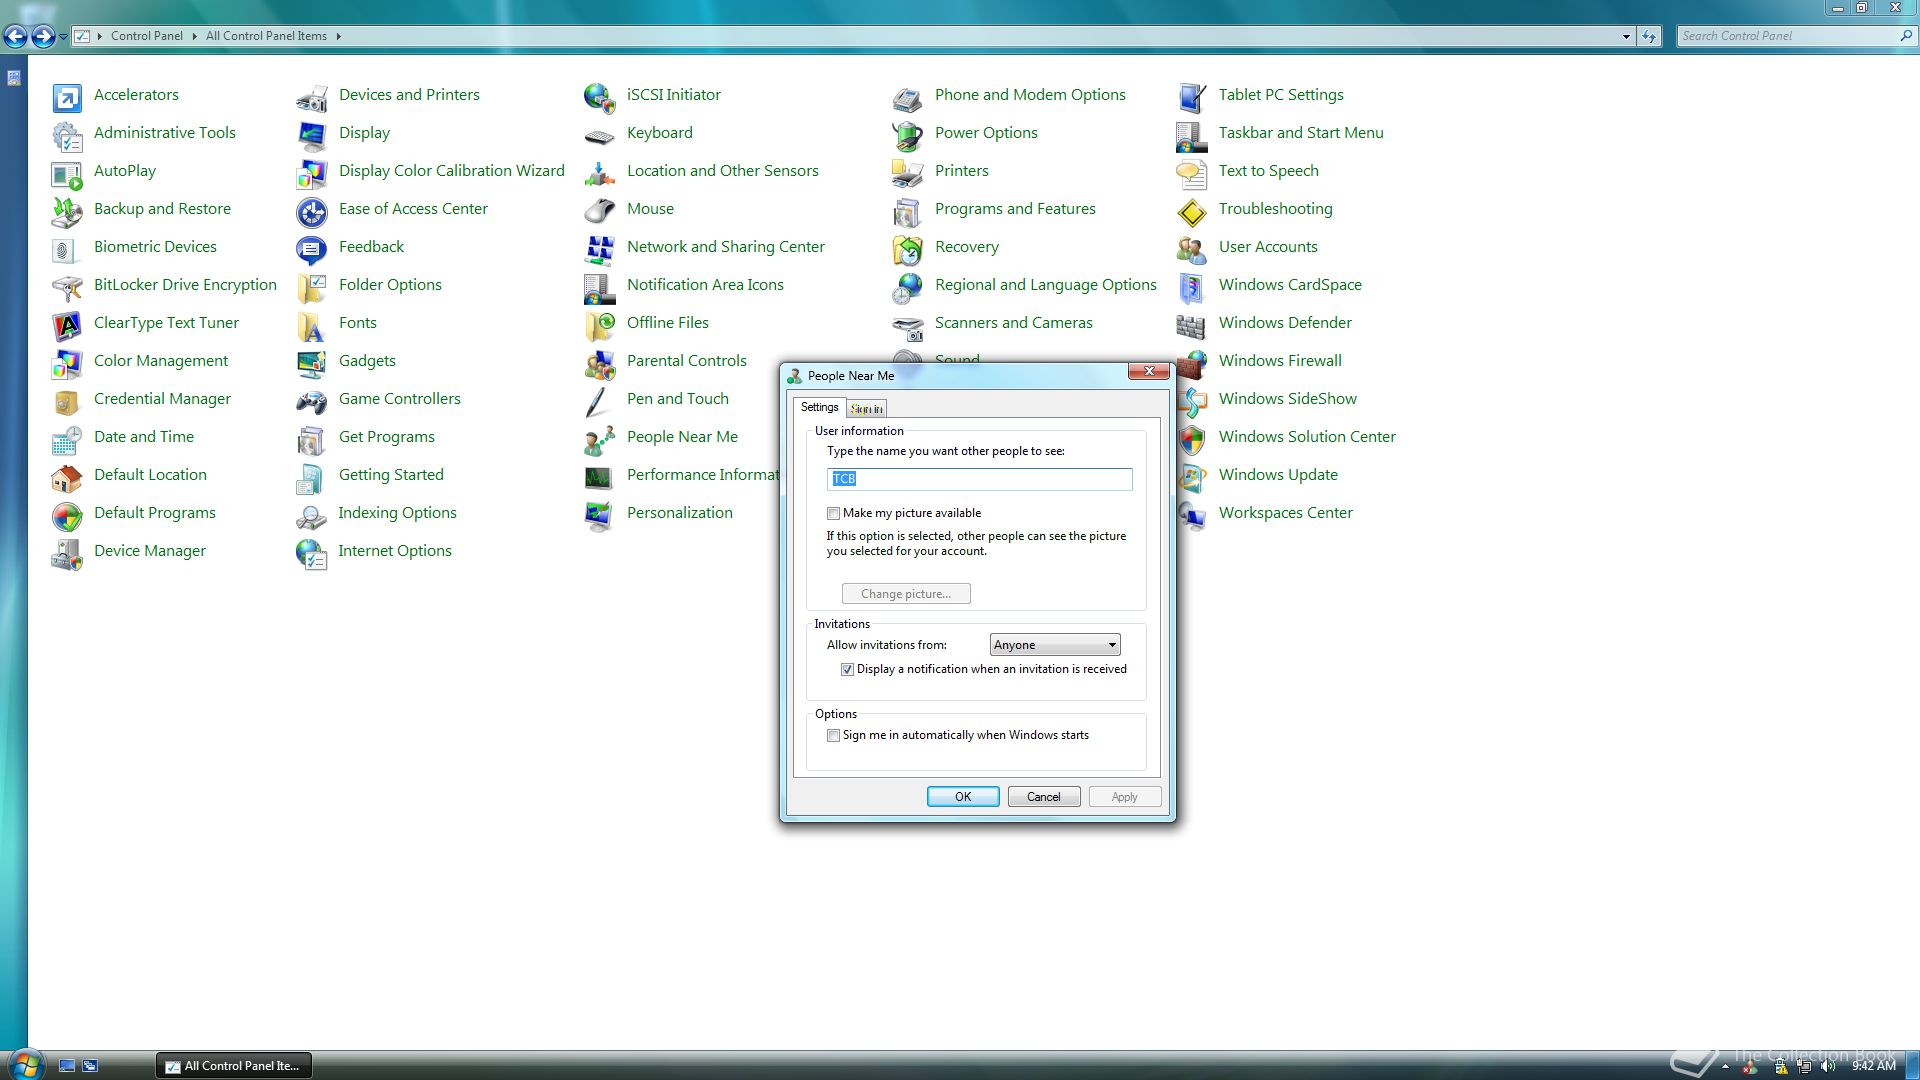Open the Credential Manager icon
Viewport: 1920px width, 1080px height.
(x=66, y=401)
